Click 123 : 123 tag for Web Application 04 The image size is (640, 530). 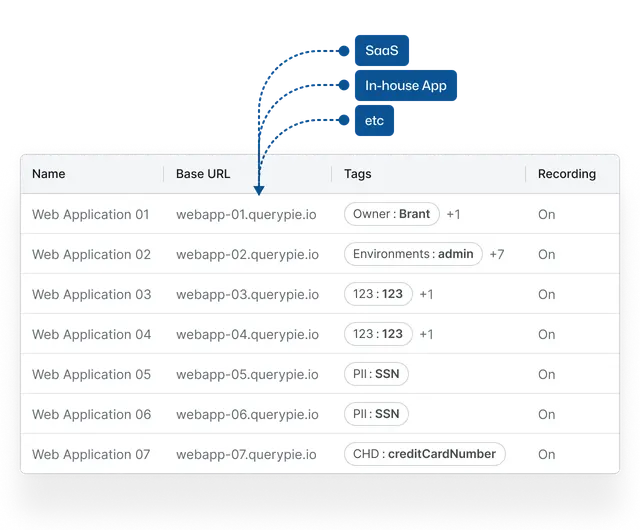coord(378,334)
